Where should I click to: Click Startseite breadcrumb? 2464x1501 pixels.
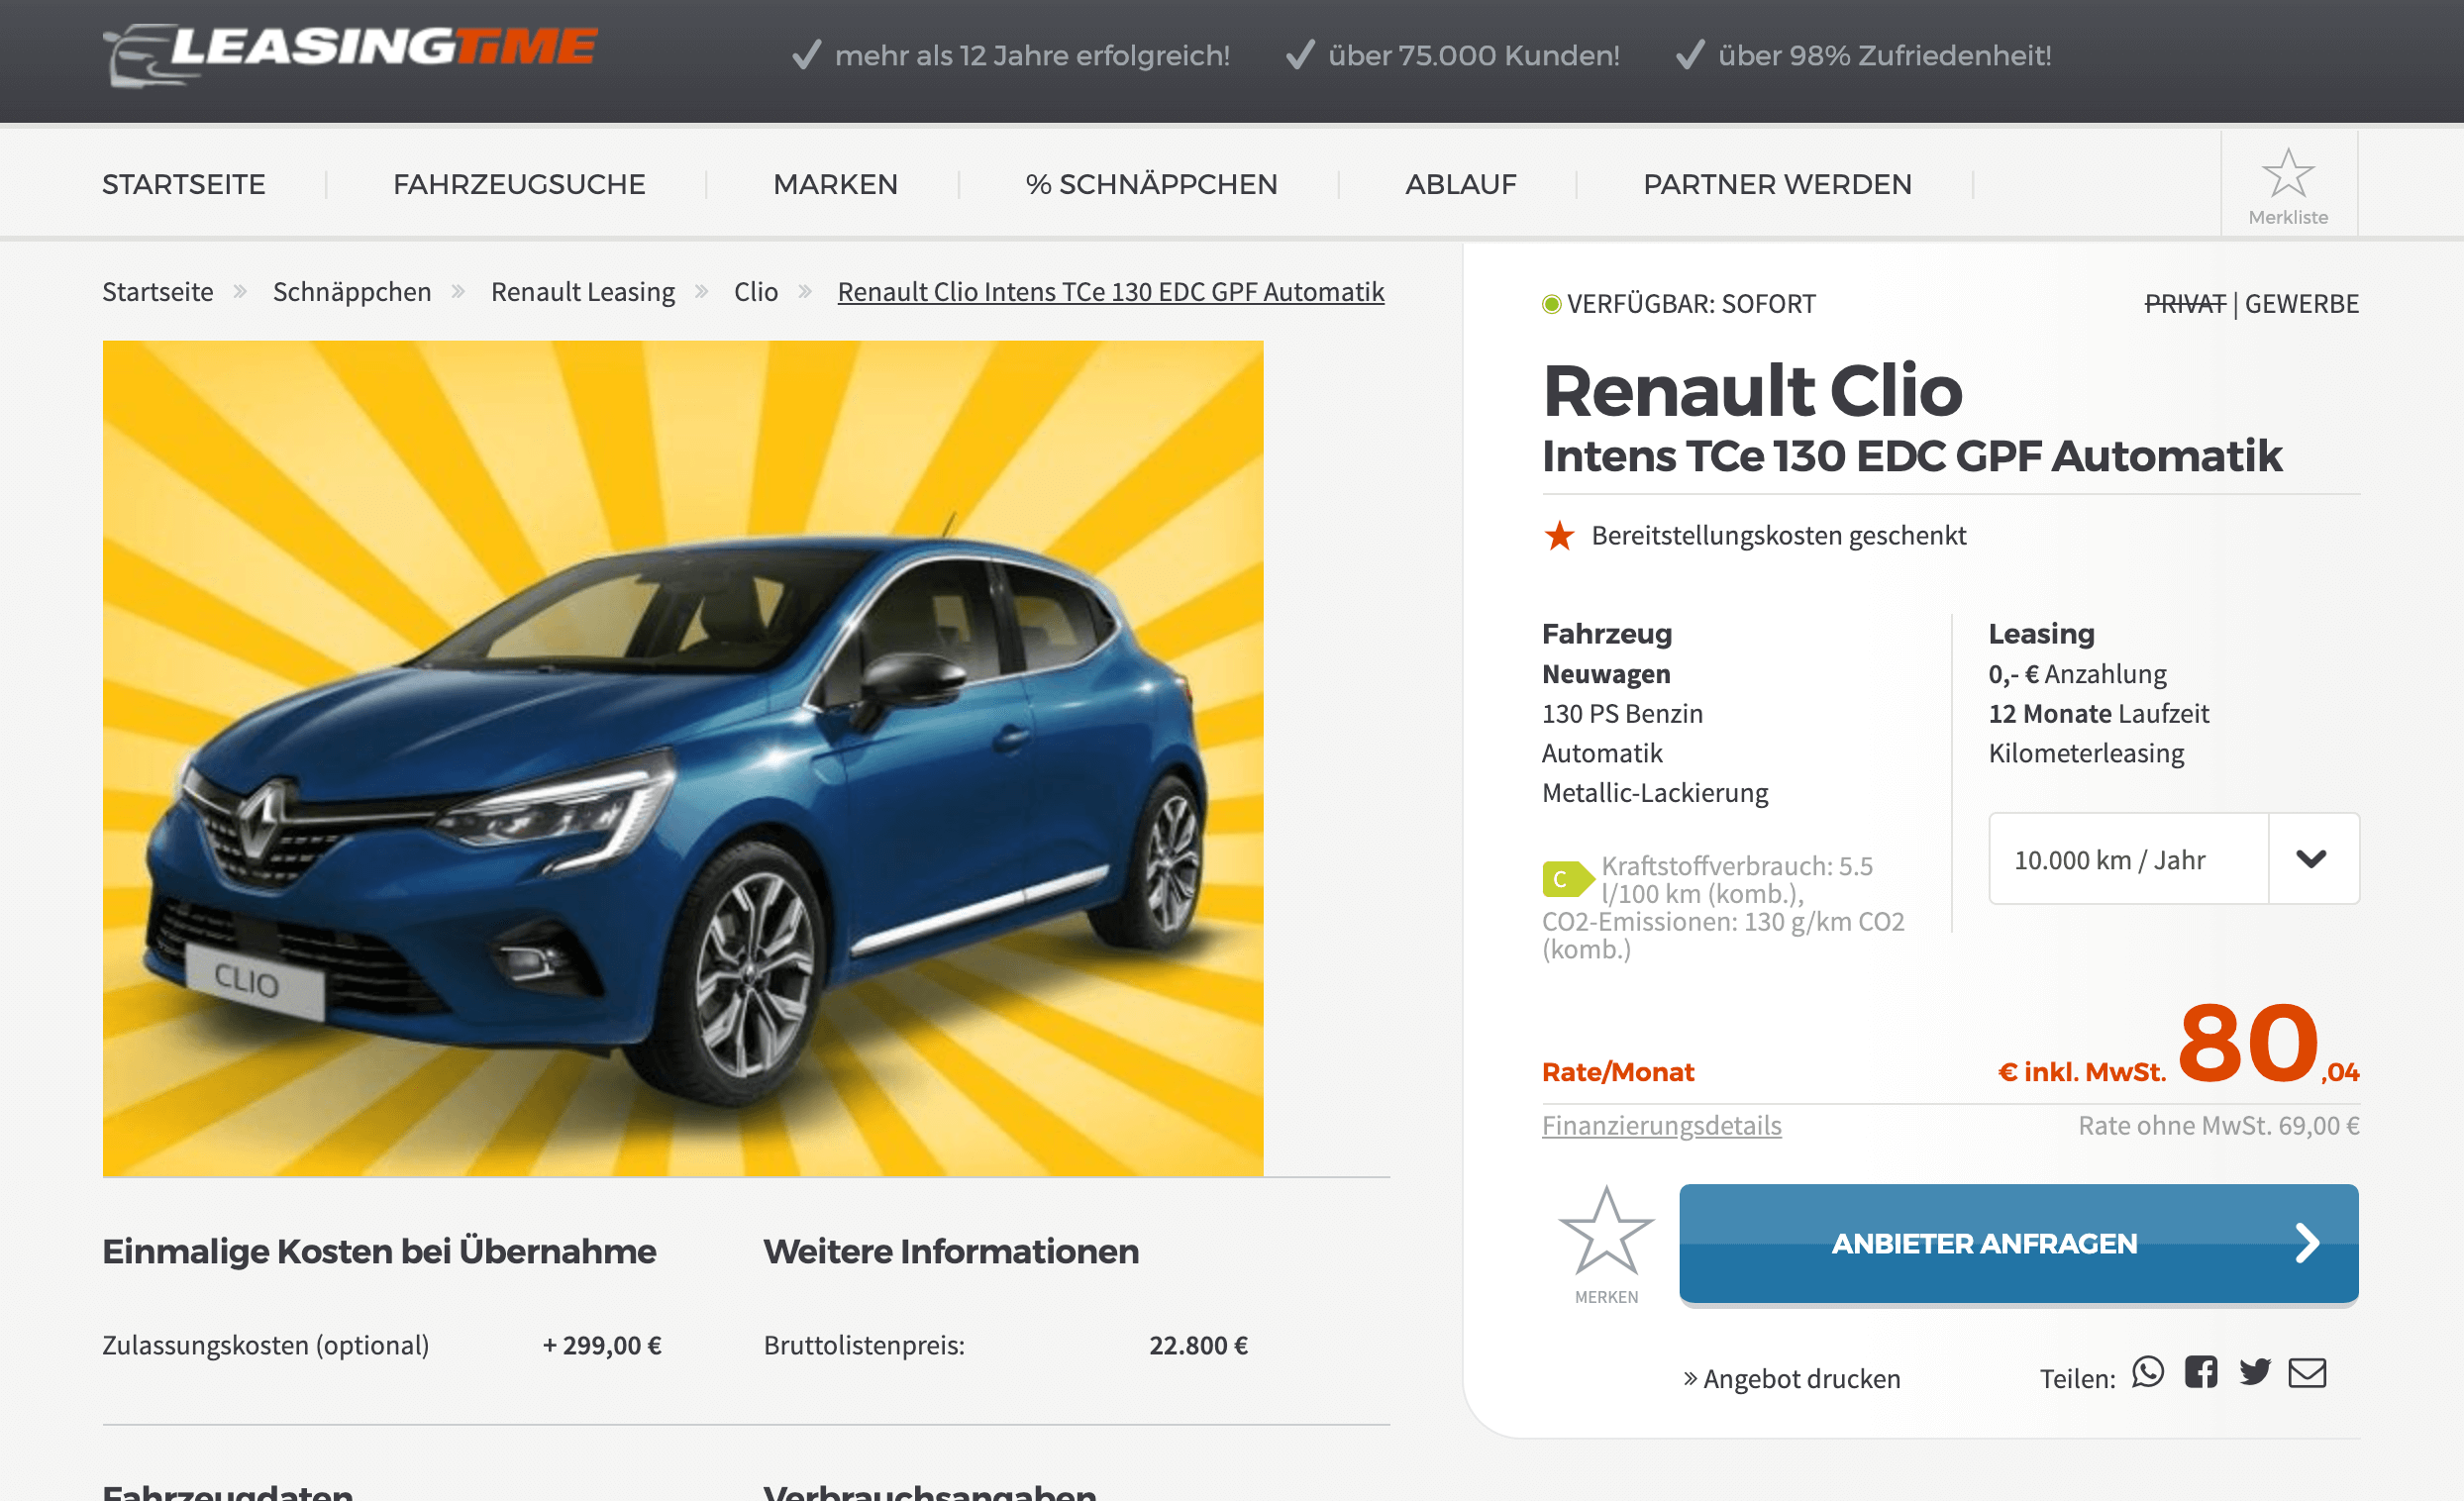158,291
